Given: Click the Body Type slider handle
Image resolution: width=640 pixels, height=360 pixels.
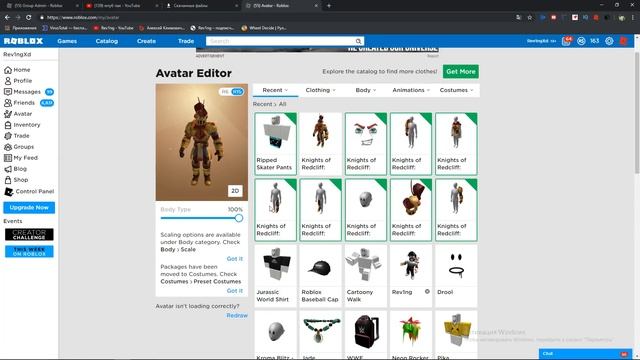Looking at the screenshot, I should 239,218.
